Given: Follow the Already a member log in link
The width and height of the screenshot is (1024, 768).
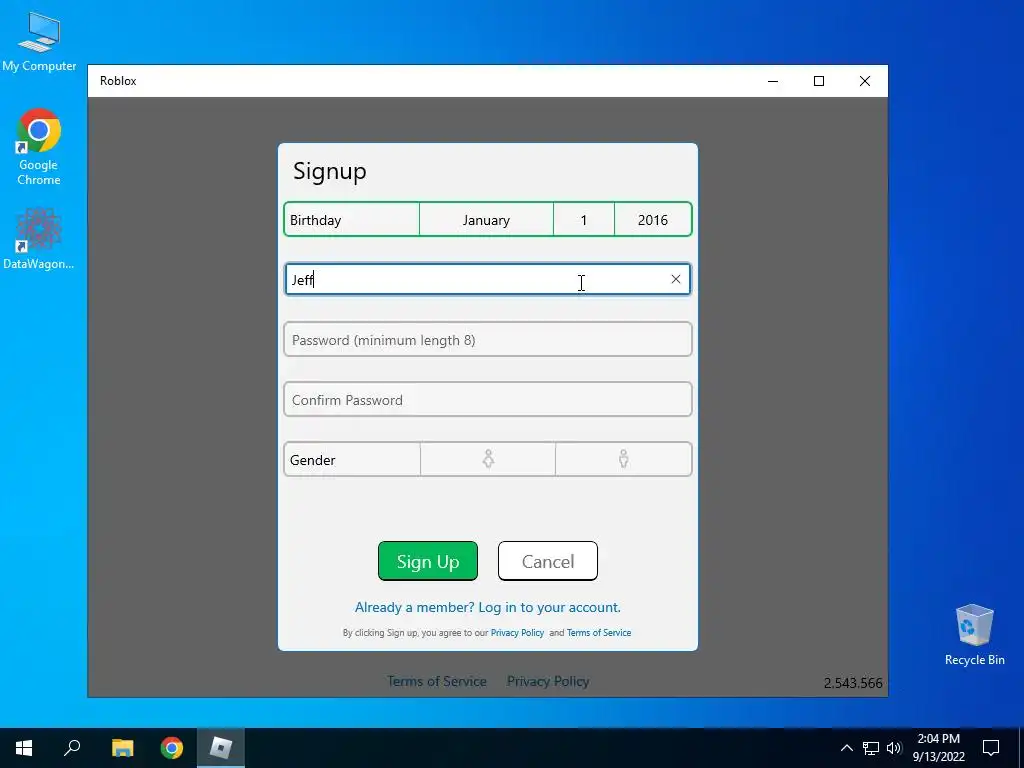Looking at the screenshot, I should (x=487, y=607).
